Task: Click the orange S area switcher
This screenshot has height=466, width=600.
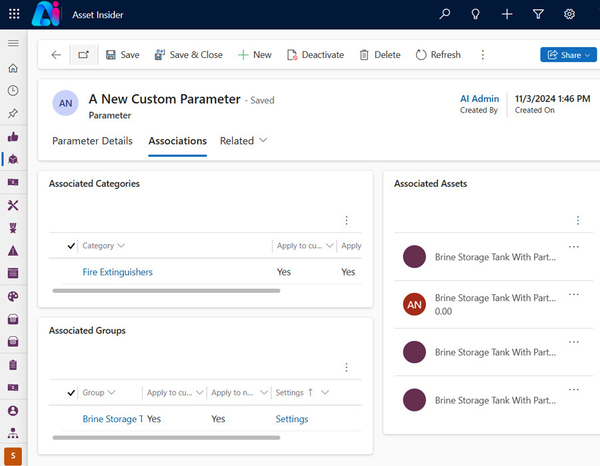Action: click(13, 456)
